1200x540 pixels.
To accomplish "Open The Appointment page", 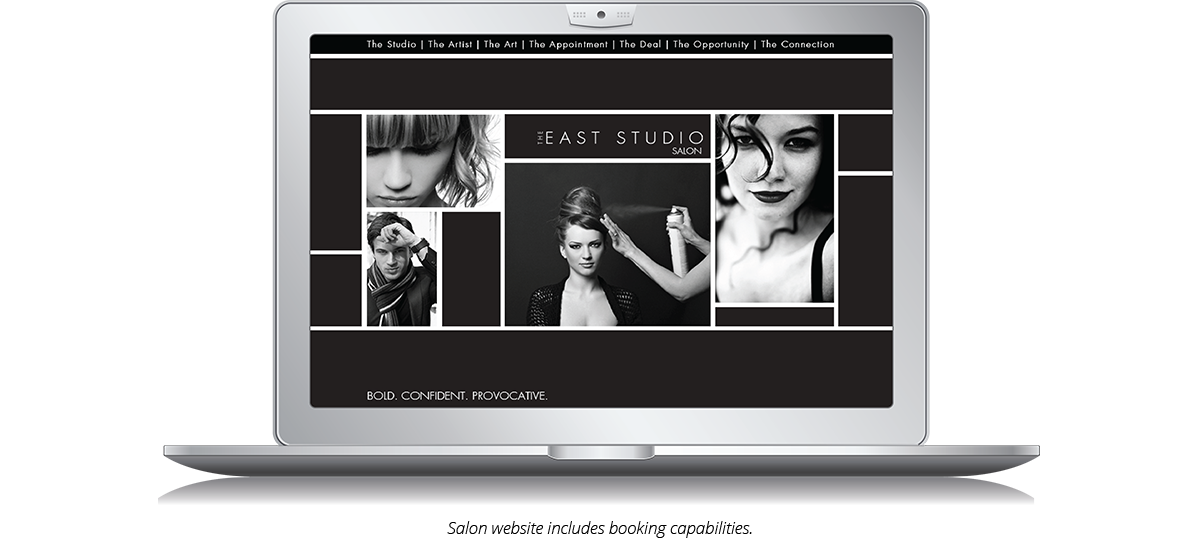I will click(x=568, y=45).
